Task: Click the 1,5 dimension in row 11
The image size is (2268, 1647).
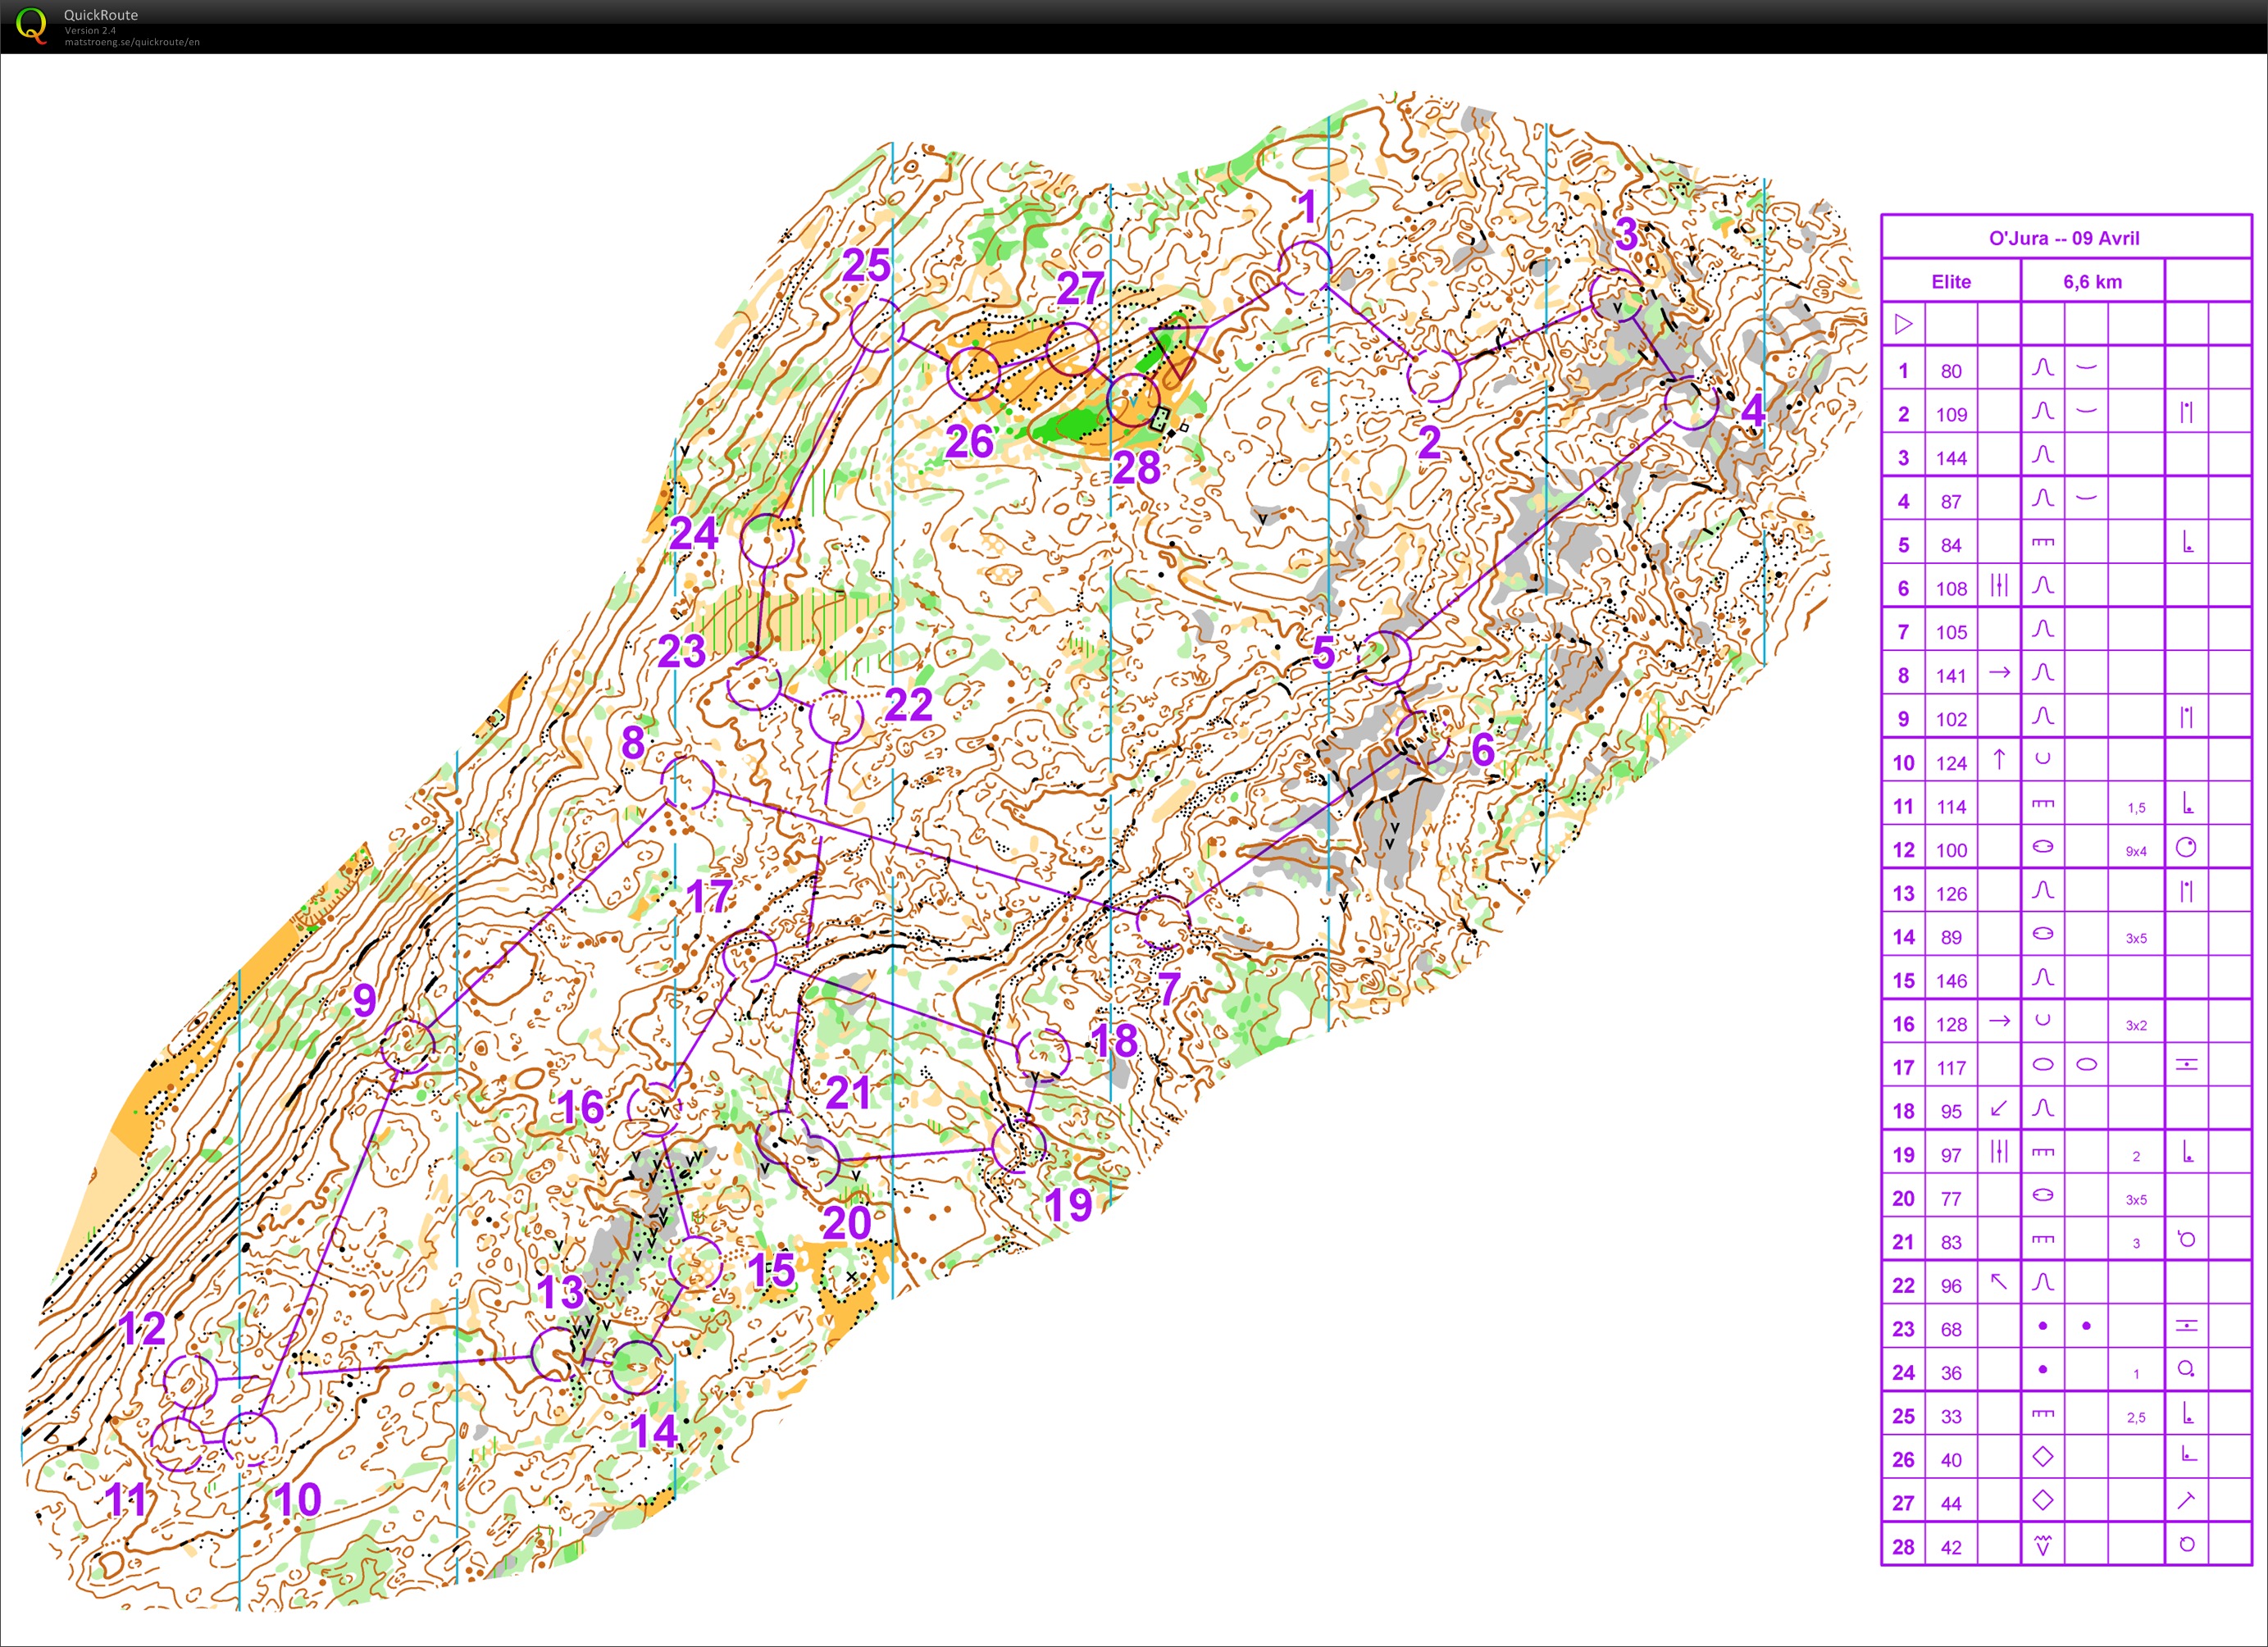Action: 2136,807
